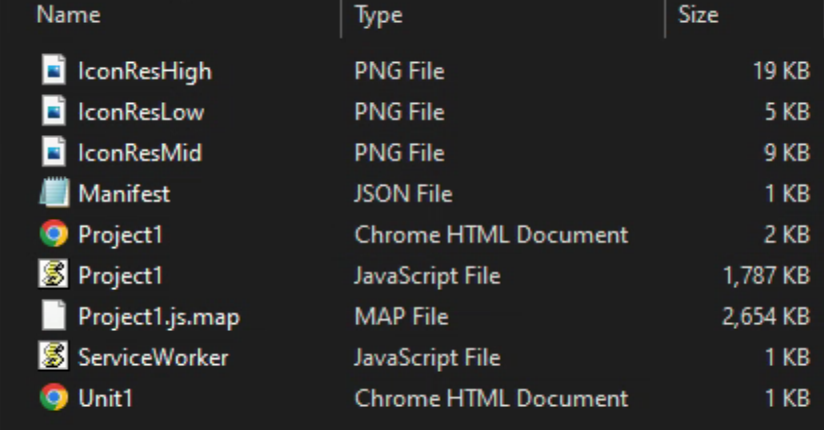This screenshot has height=430, width=824.
Task: Click the script icon of Project1 JavaScript File
Action: (x=54, y=274)
